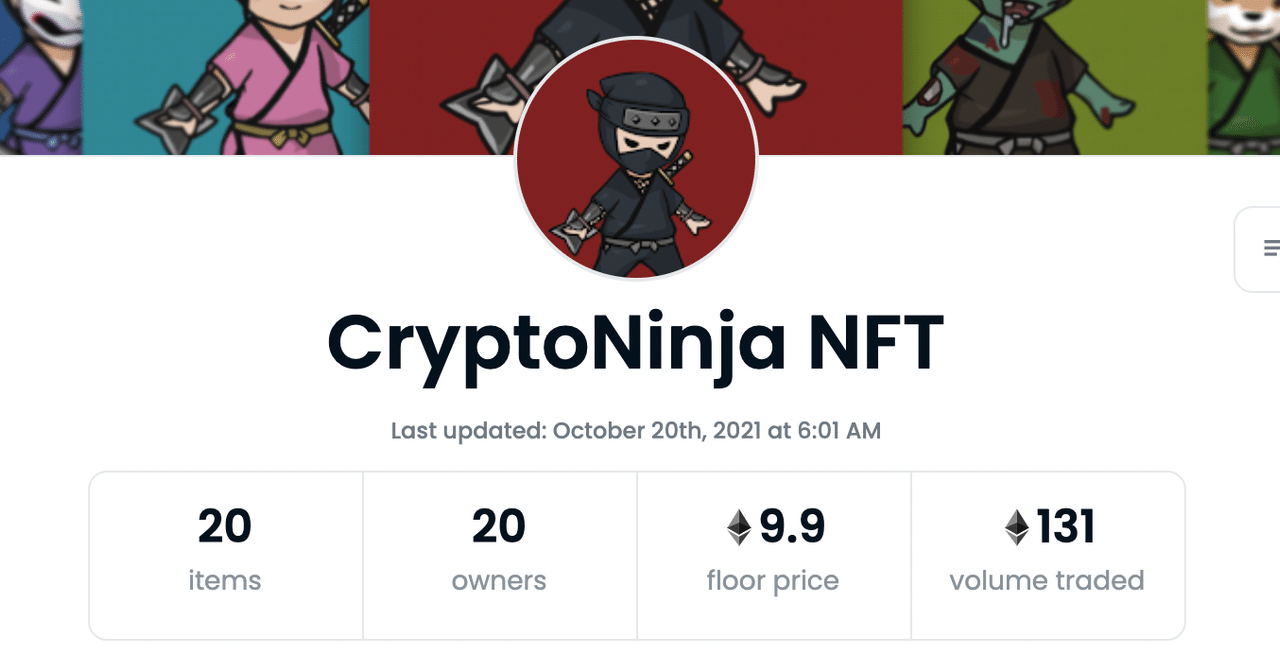1280x671 pixels.
Task: Click the CryptoNinja NFT collection title
Action: tap(637, 341)
